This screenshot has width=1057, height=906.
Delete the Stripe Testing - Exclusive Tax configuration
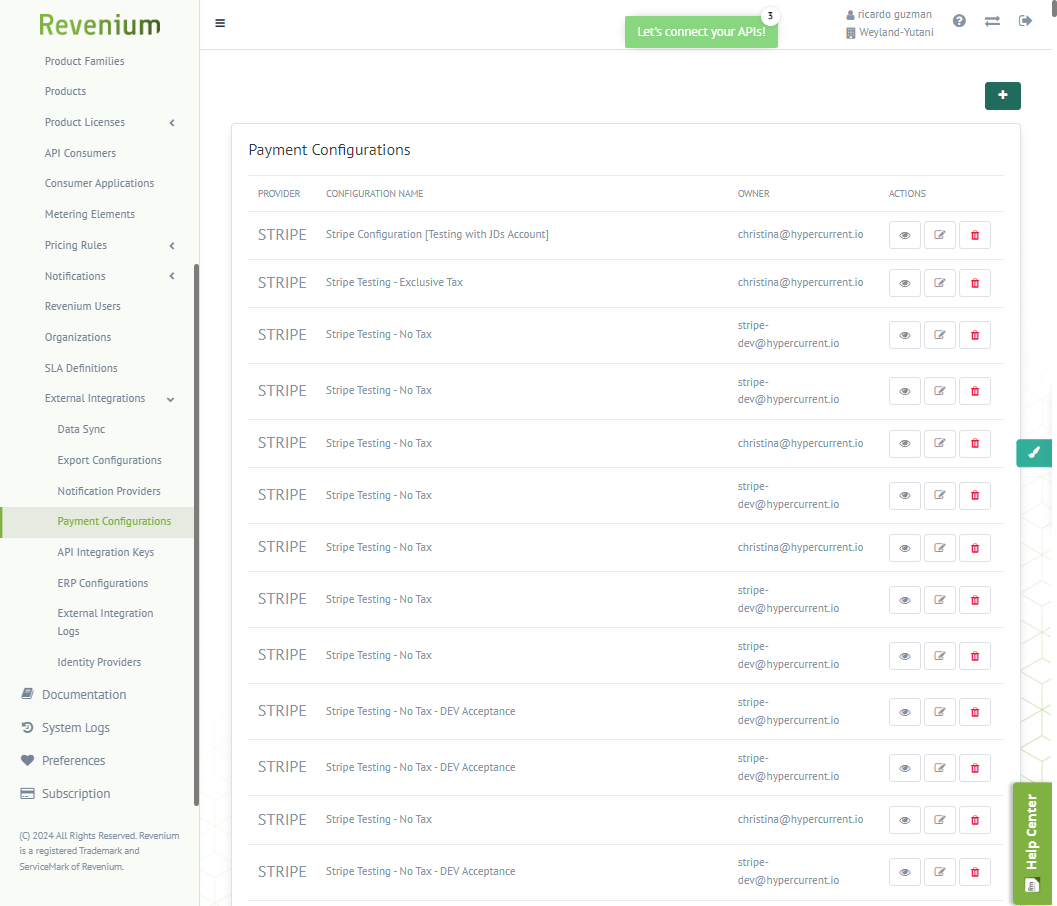coord(974,283)
